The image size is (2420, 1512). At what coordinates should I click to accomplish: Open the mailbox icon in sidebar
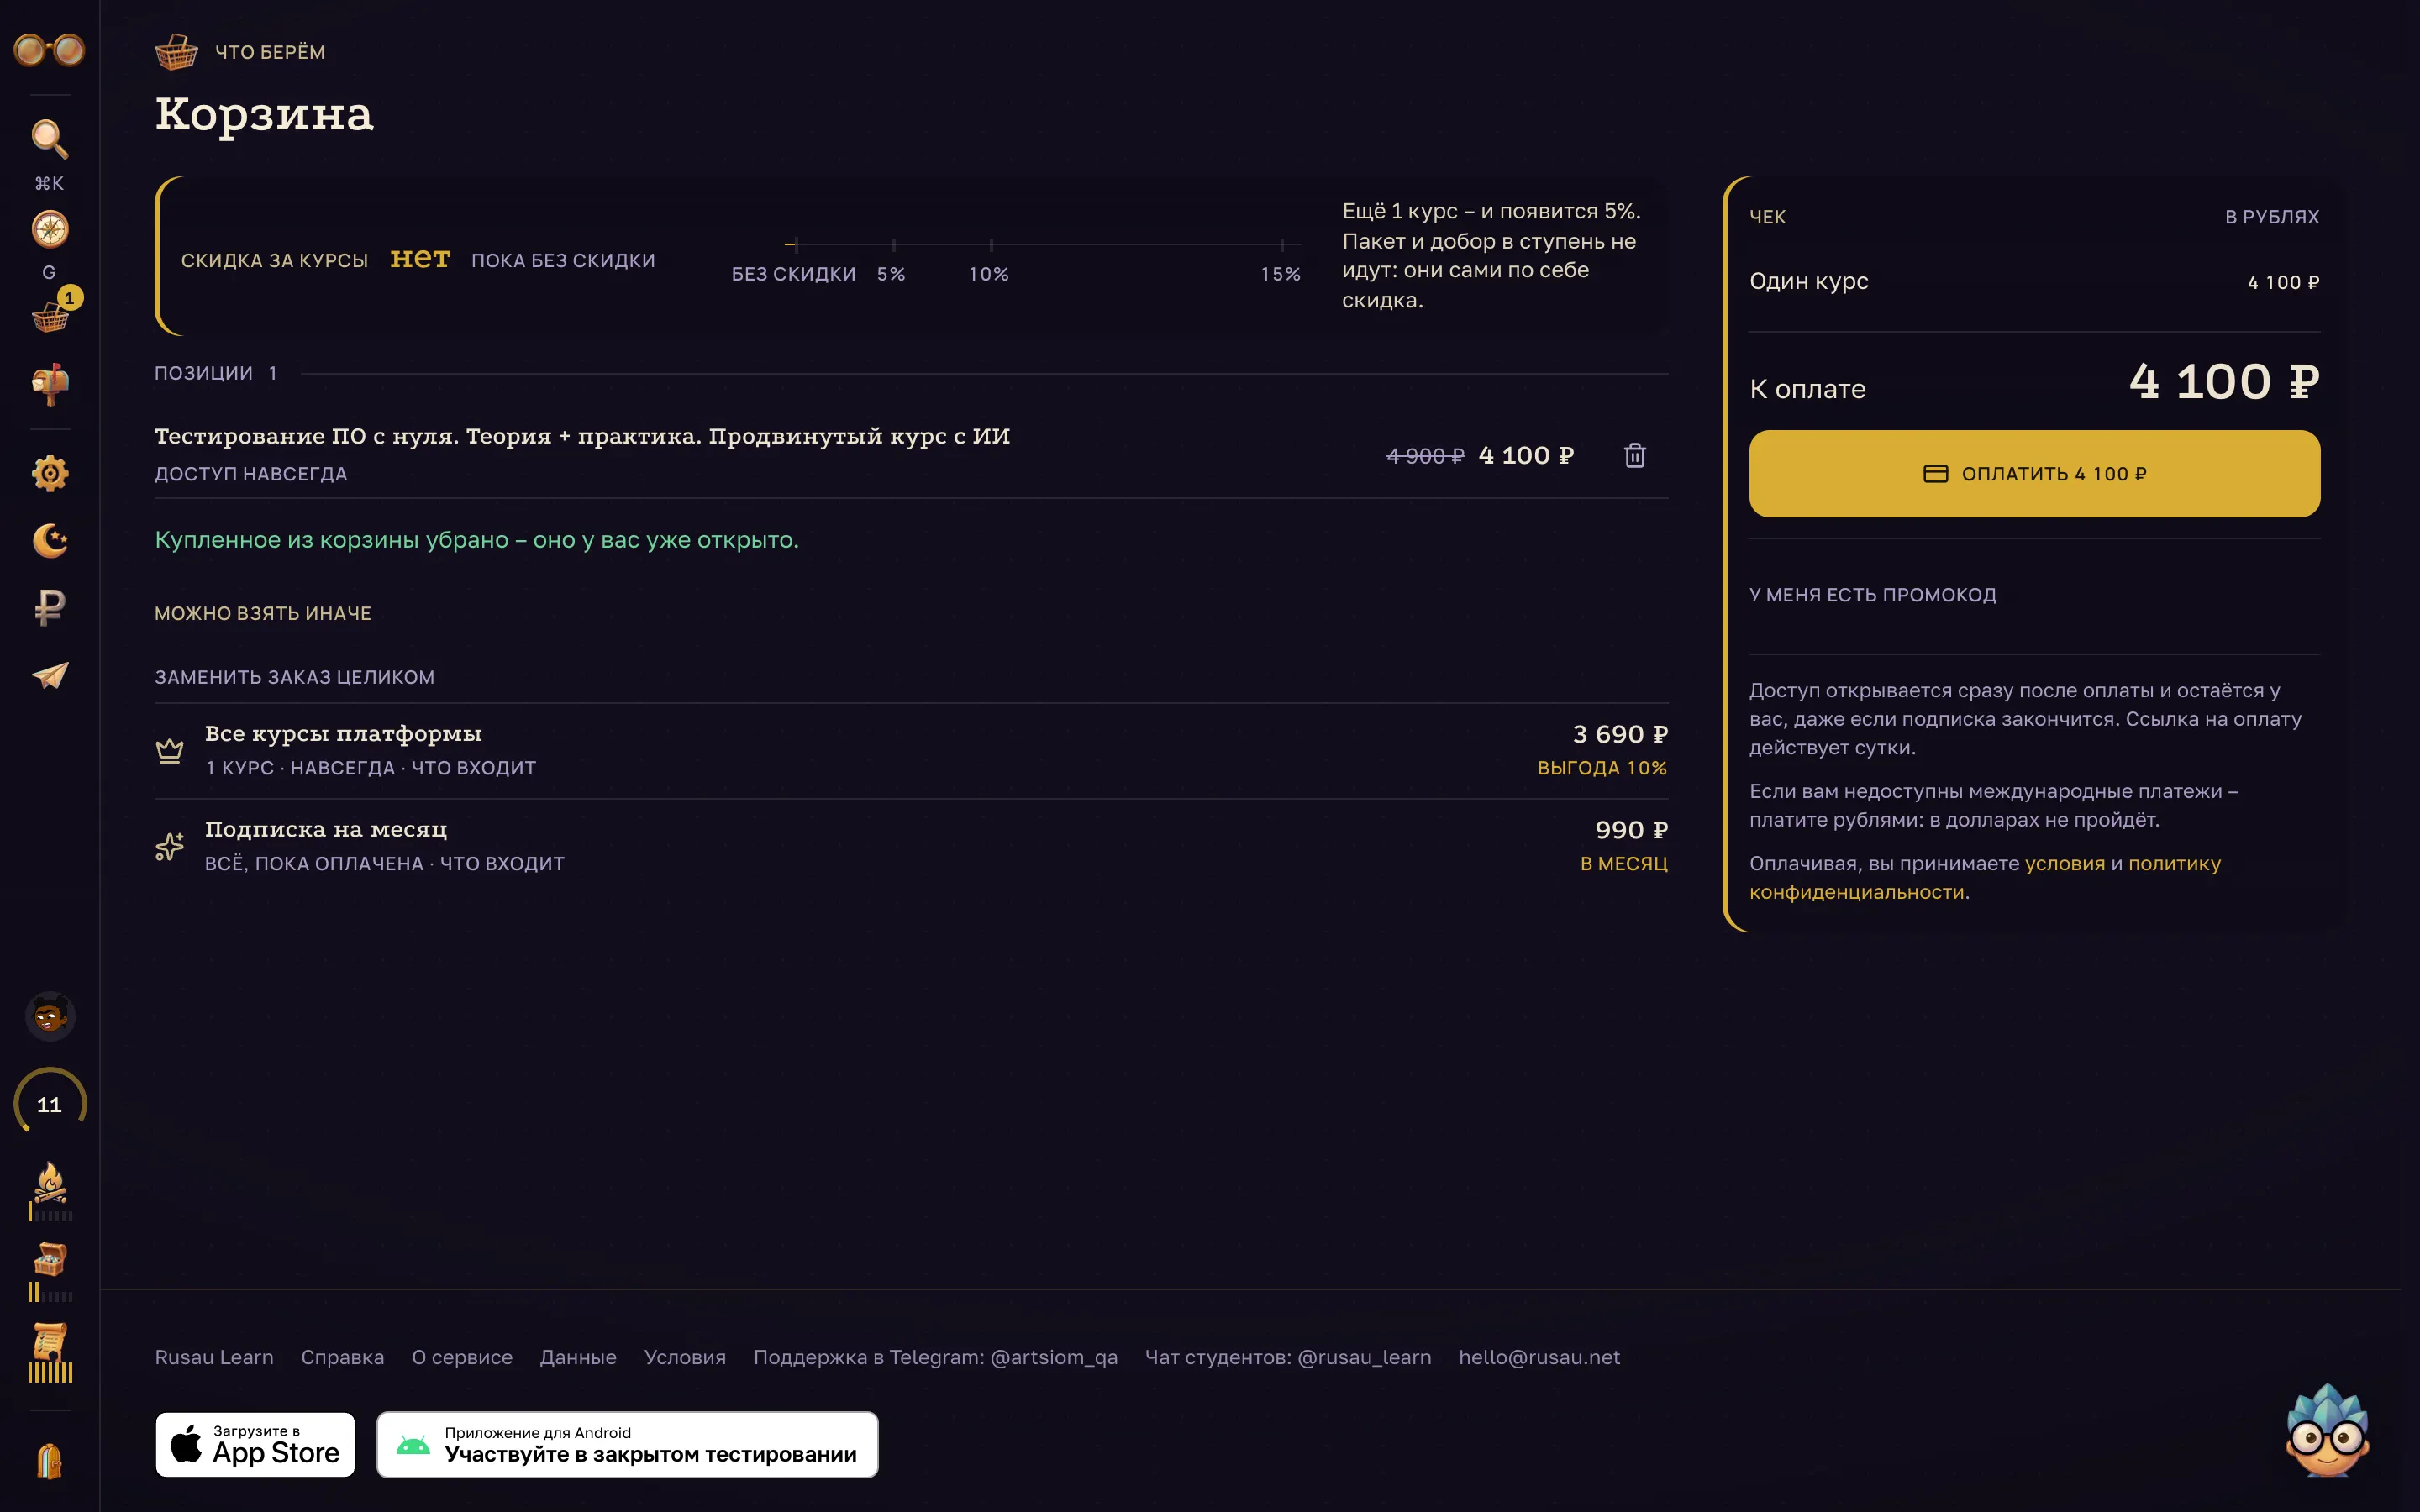[x=50, y=384]
